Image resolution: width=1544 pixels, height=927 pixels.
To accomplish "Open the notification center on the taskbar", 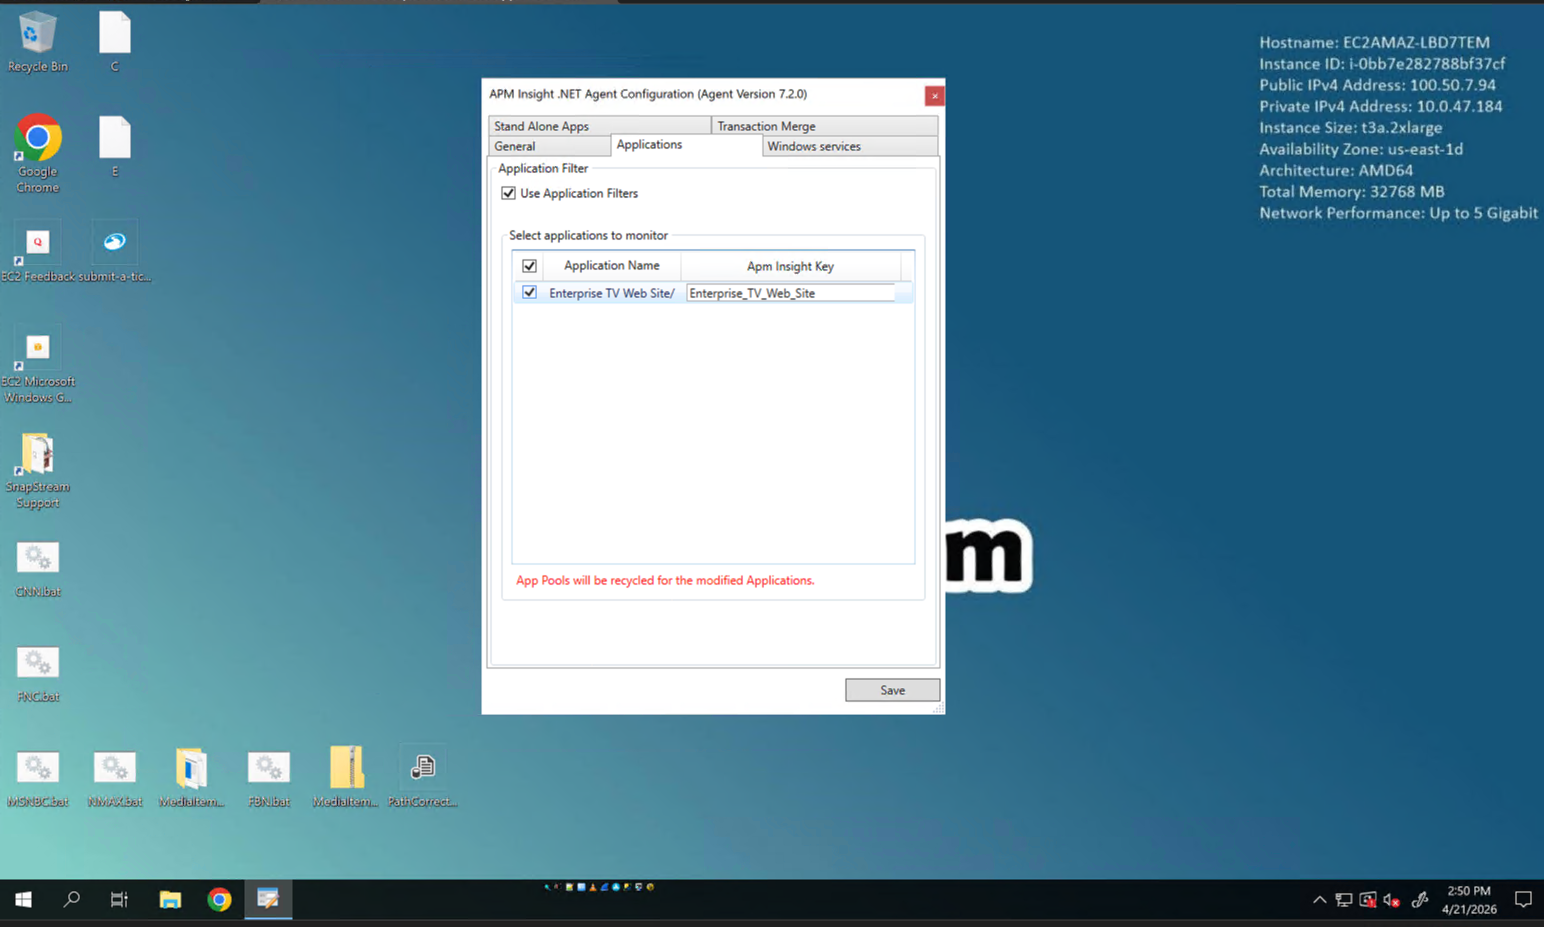I will coord(1522,900).
